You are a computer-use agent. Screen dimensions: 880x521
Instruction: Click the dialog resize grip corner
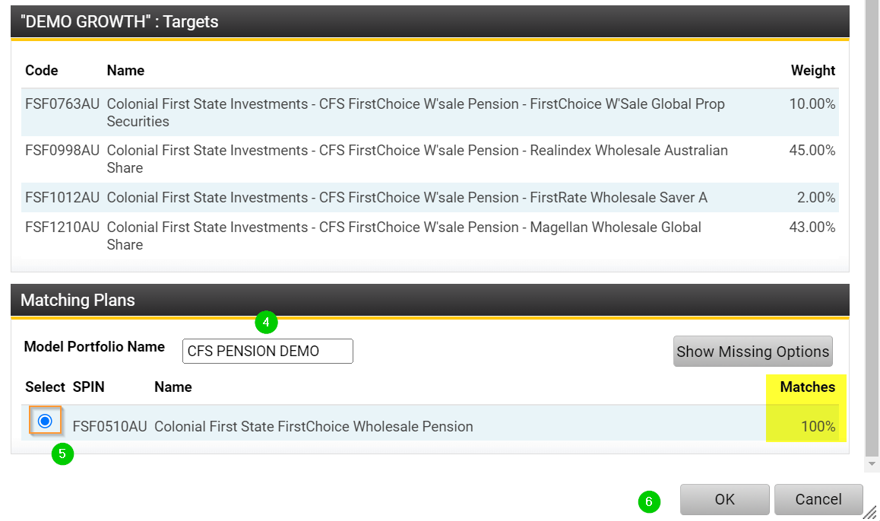tap(870, 512)
